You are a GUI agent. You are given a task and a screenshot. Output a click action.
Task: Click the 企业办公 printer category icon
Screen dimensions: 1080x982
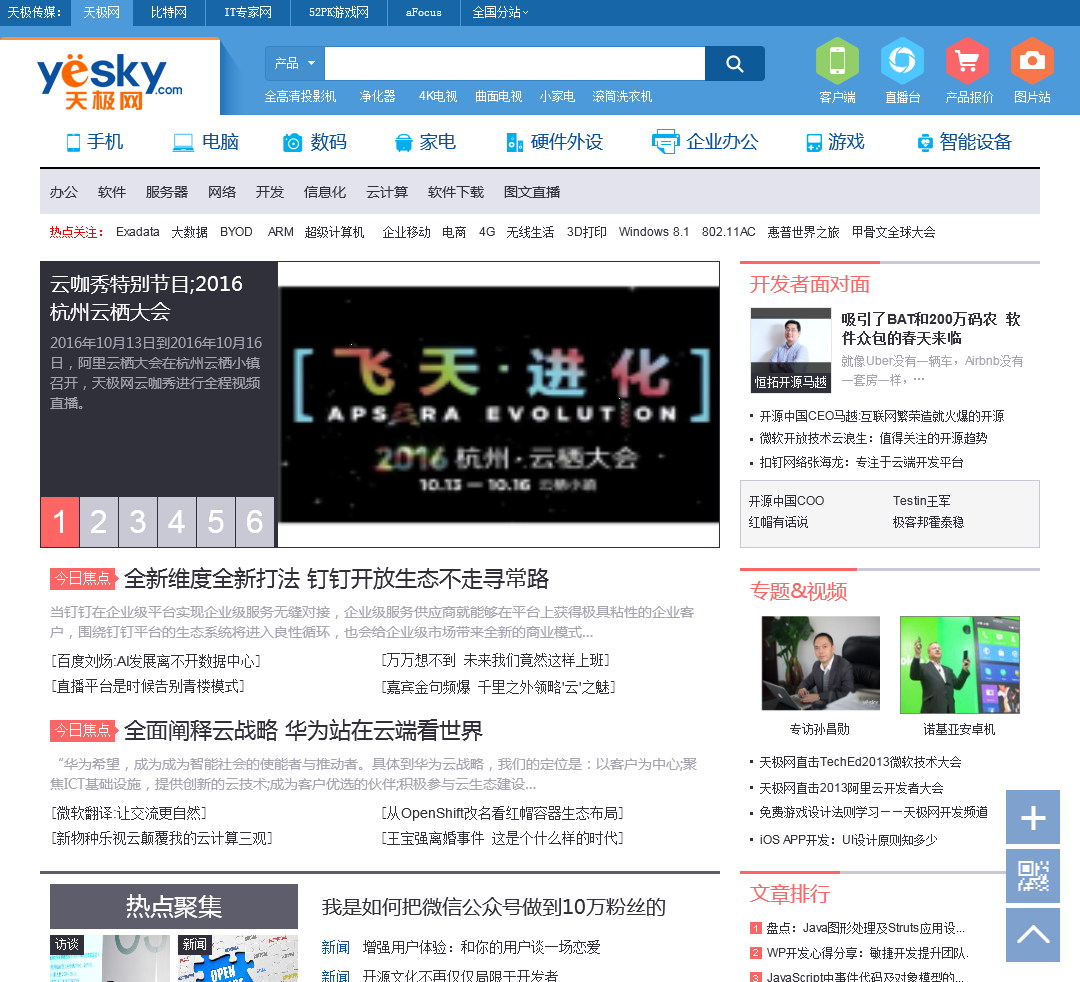(665, 142)
